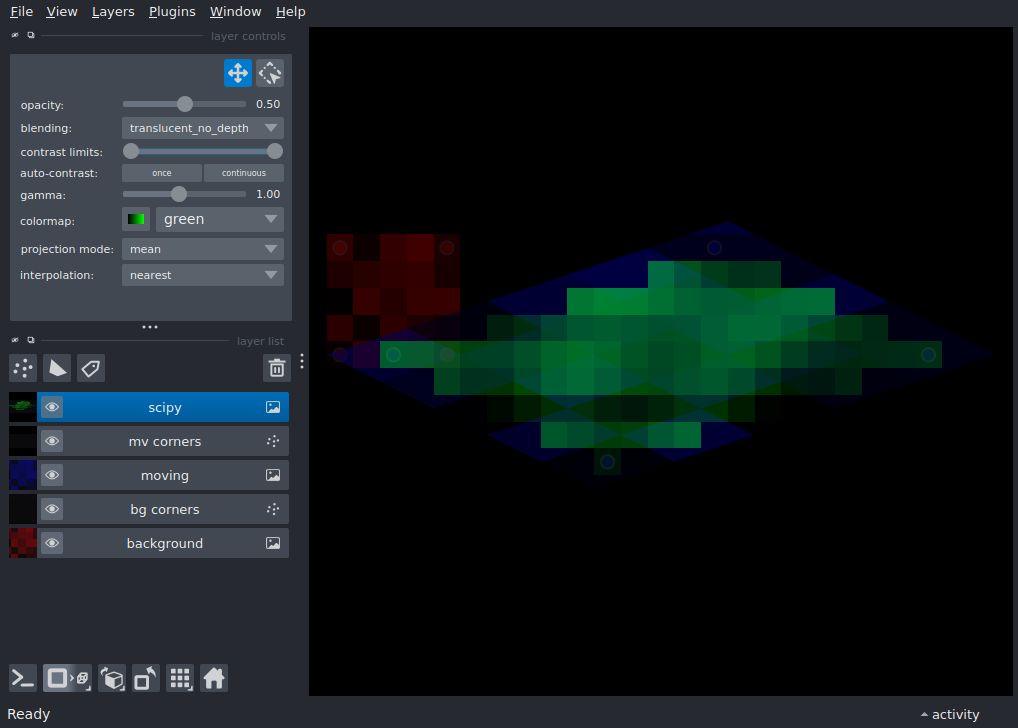
Task: Enable grid view mode
Action: (x=180, y=678)
